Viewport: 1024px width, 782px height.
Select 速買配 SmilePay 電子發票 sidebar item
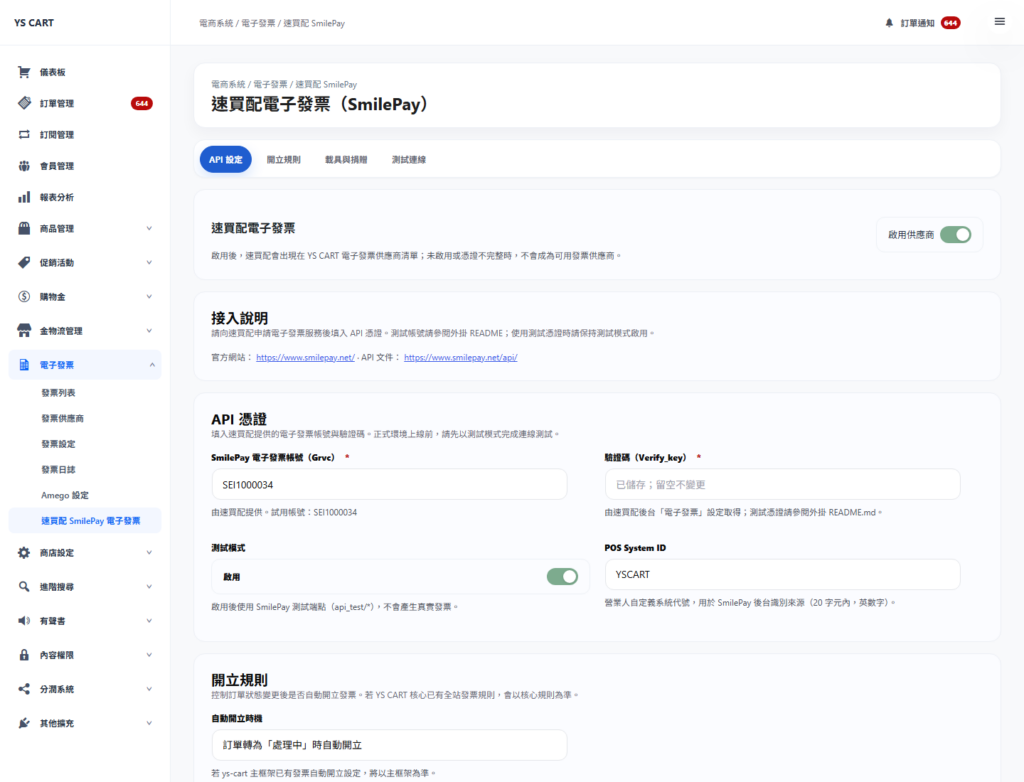click(x=85, y=521)
